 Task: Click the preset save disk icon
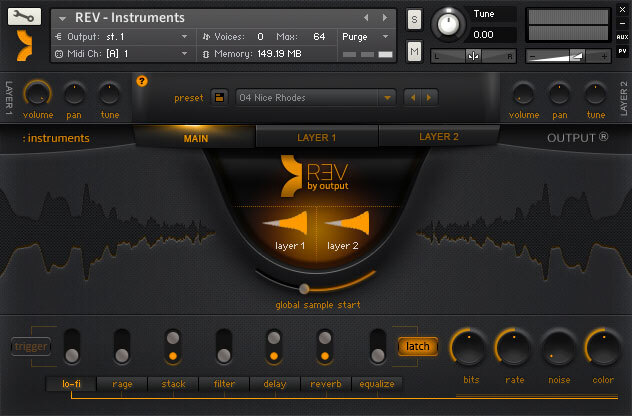click(219, 98)
